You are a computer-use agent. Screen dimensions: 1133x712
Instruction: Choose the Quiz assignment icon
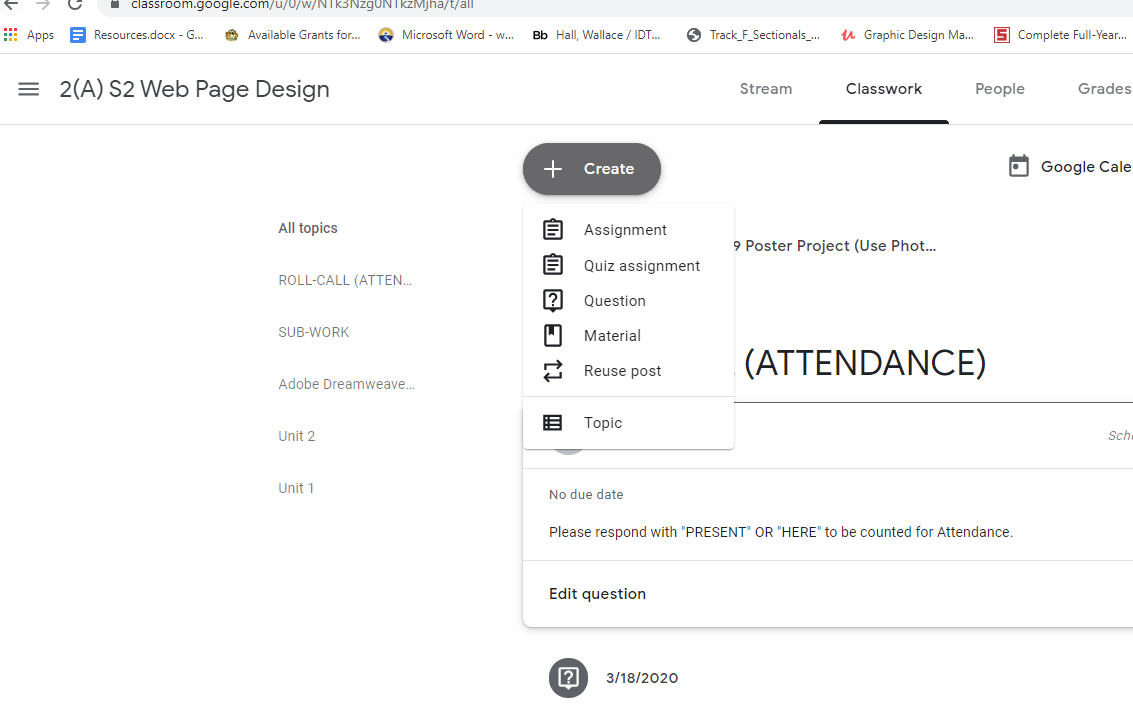(553, 265)
